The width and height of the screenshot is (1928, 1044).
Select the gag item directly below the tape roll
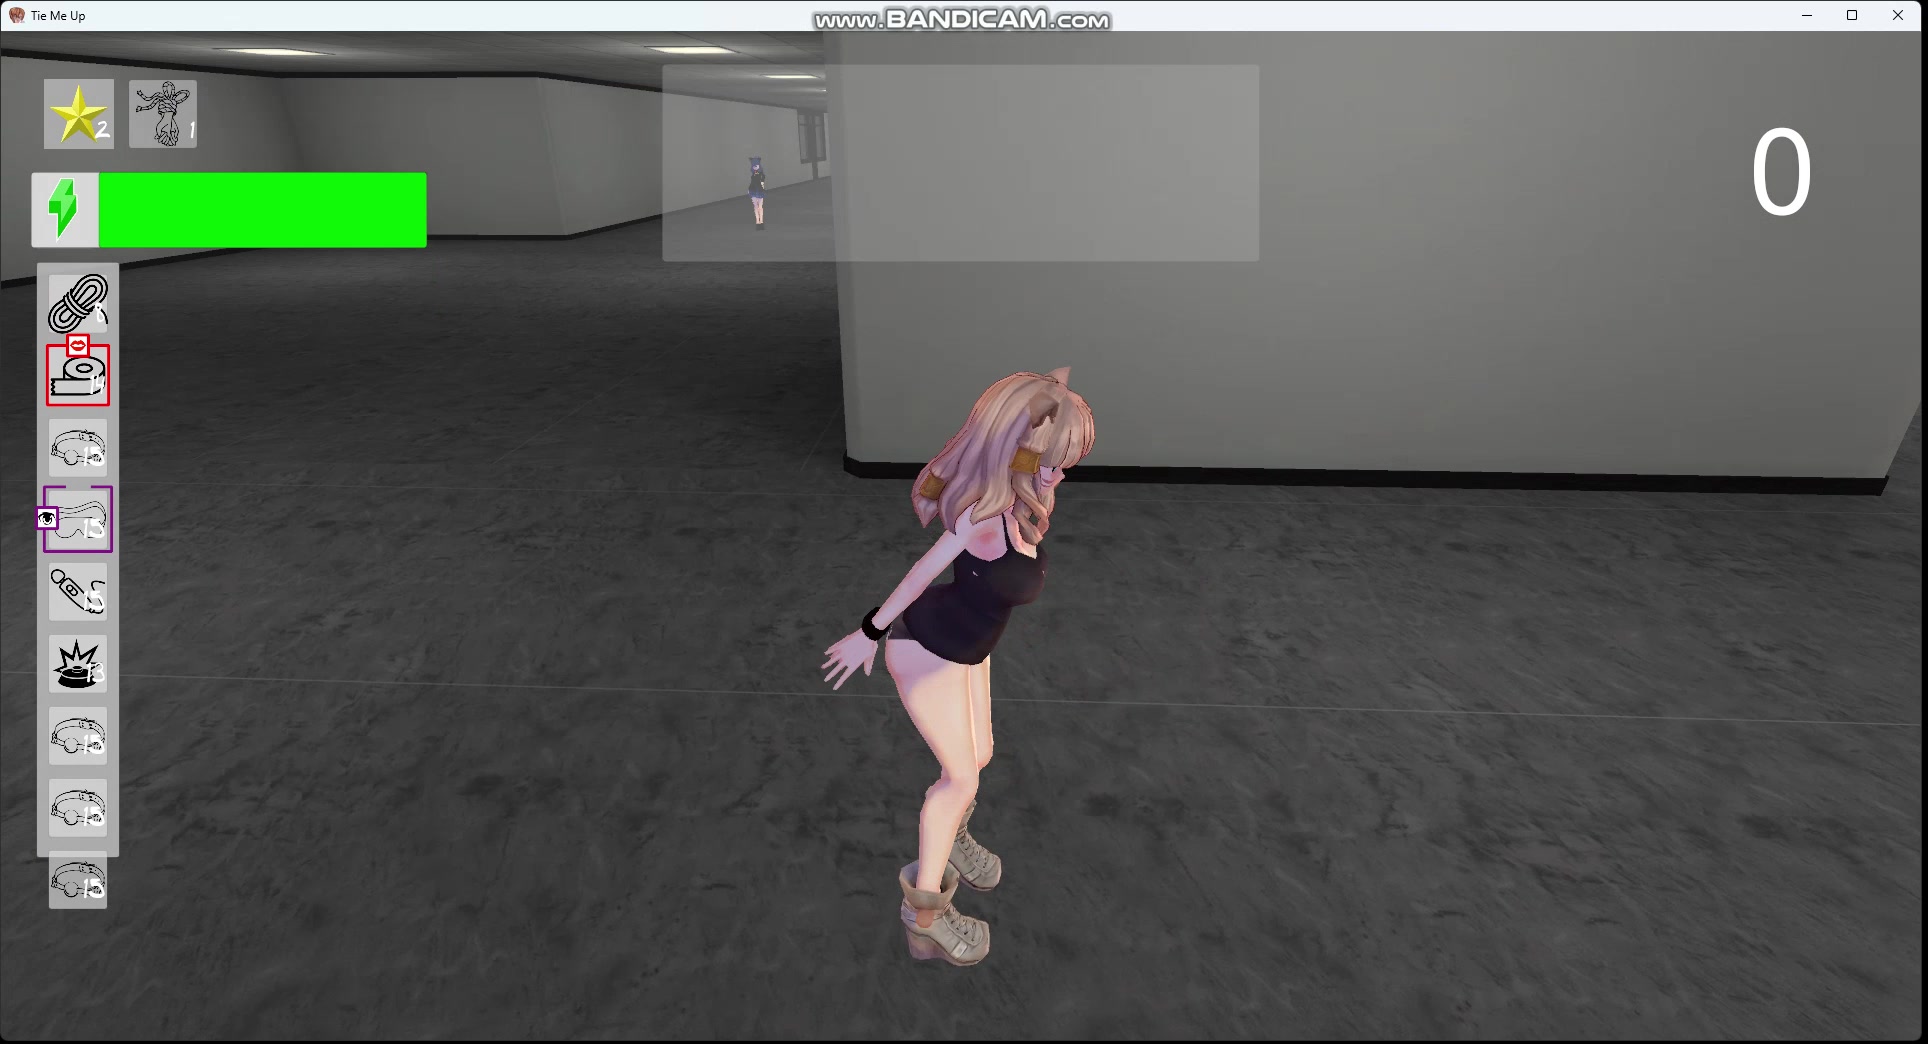78,448
